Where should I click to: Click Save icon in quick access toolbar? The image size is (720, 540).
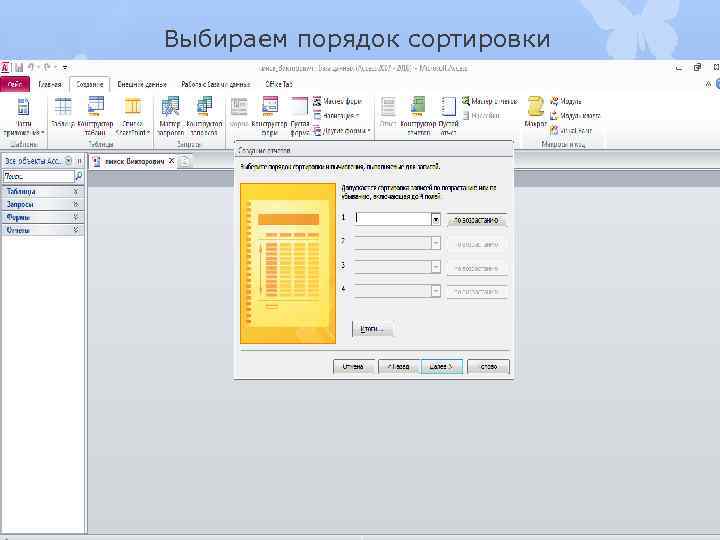click(x=19, y=68)
